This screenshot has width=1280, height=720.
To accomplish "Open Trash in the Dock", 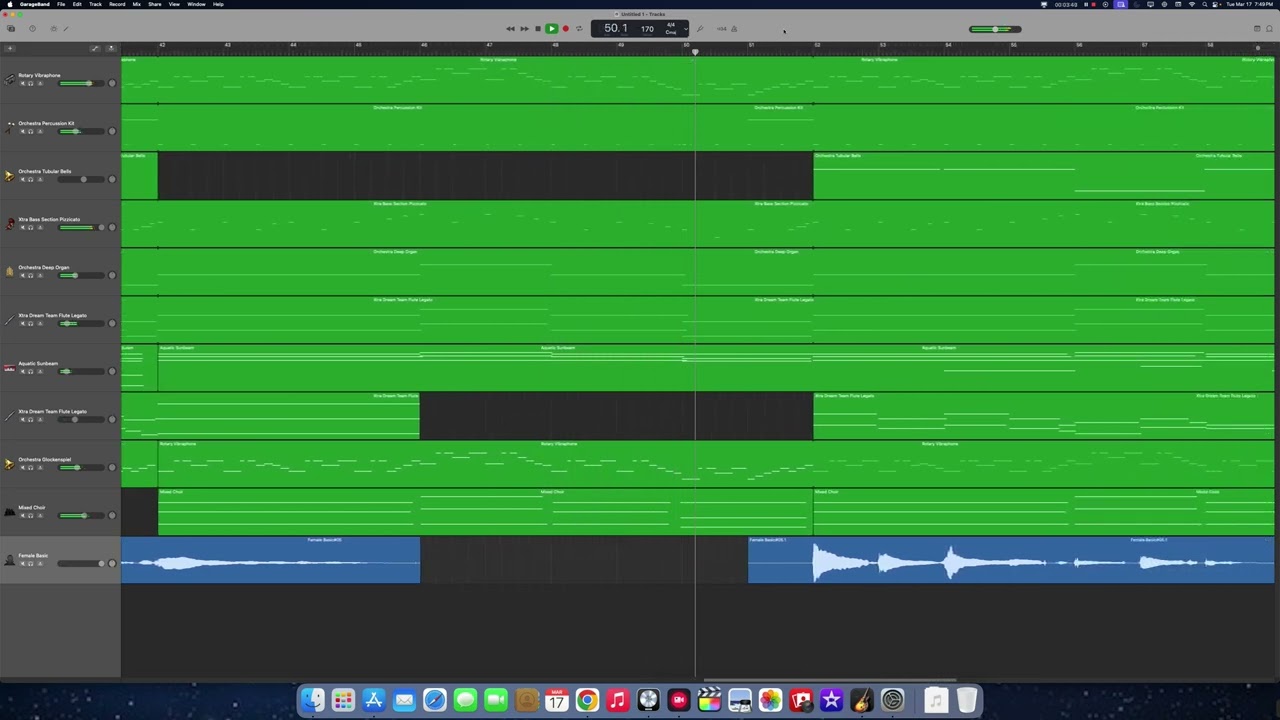I will pos(966,700).
